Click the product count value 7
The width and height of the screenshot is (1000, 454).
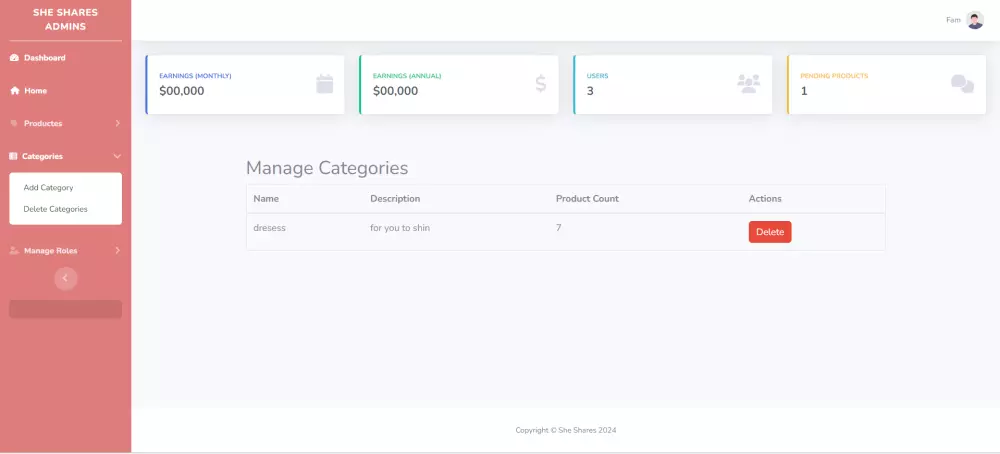(x=559, y=228)
